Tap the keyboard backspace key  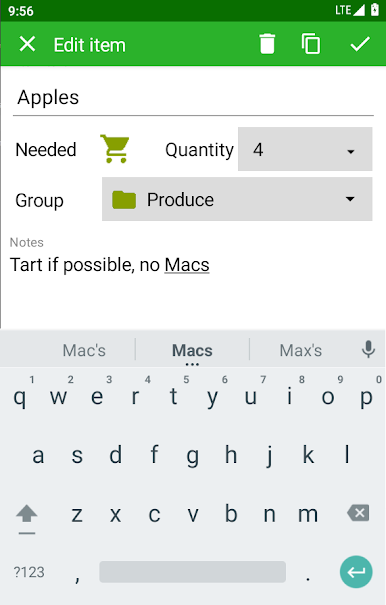coord(358,513)
